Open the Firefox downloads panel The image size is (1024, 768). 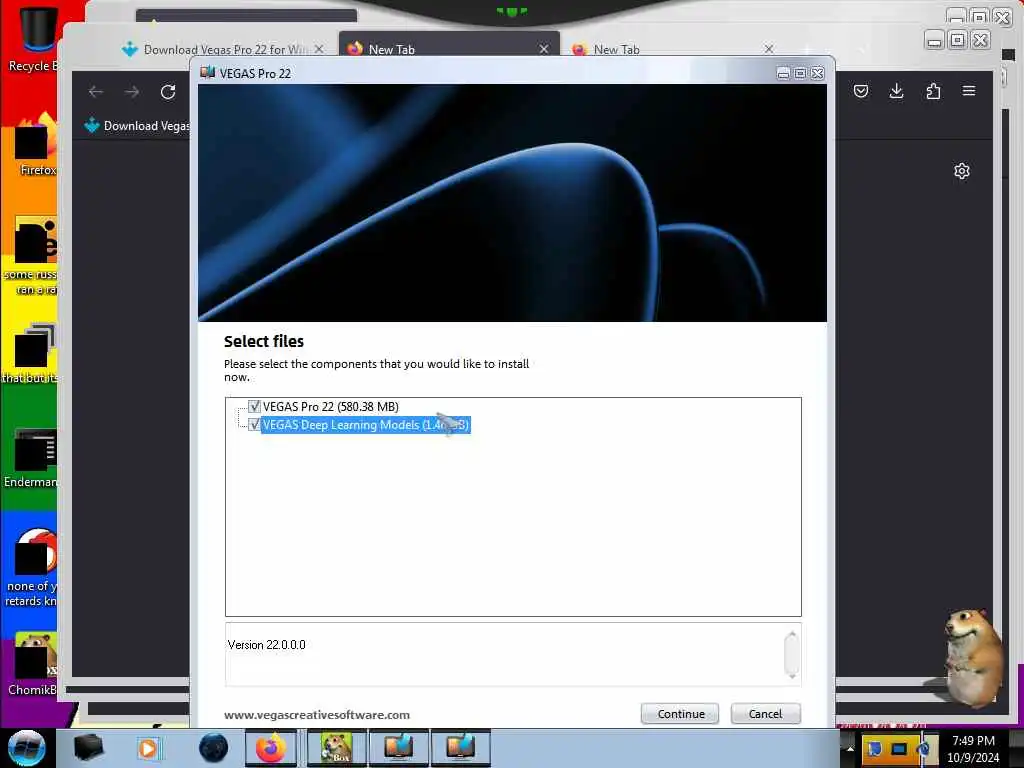coord(897,91)
